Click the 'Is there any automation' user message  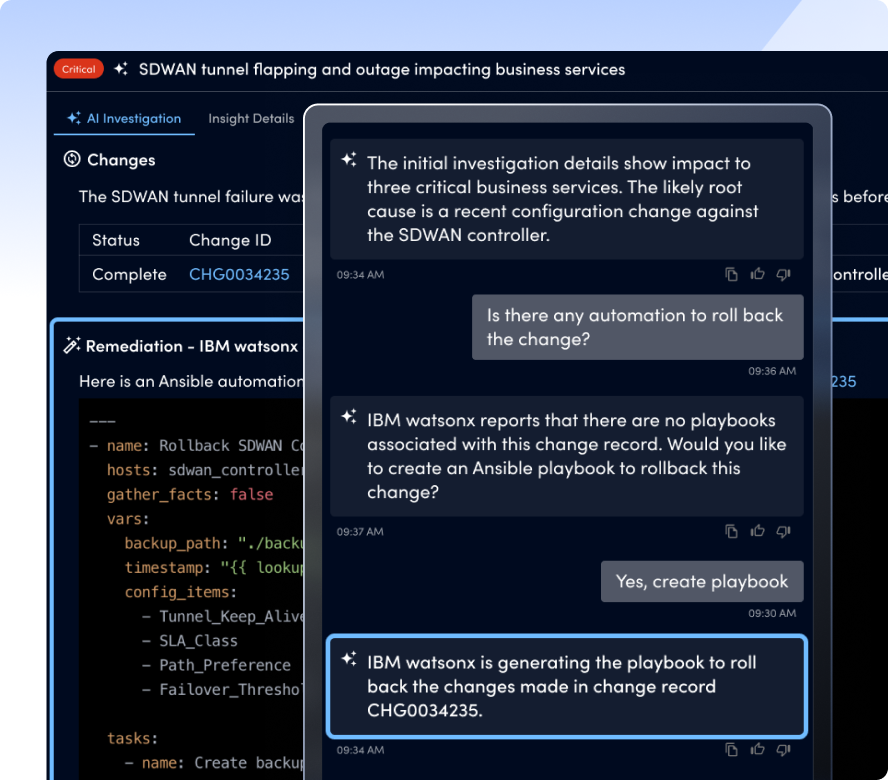coord(637,327)
